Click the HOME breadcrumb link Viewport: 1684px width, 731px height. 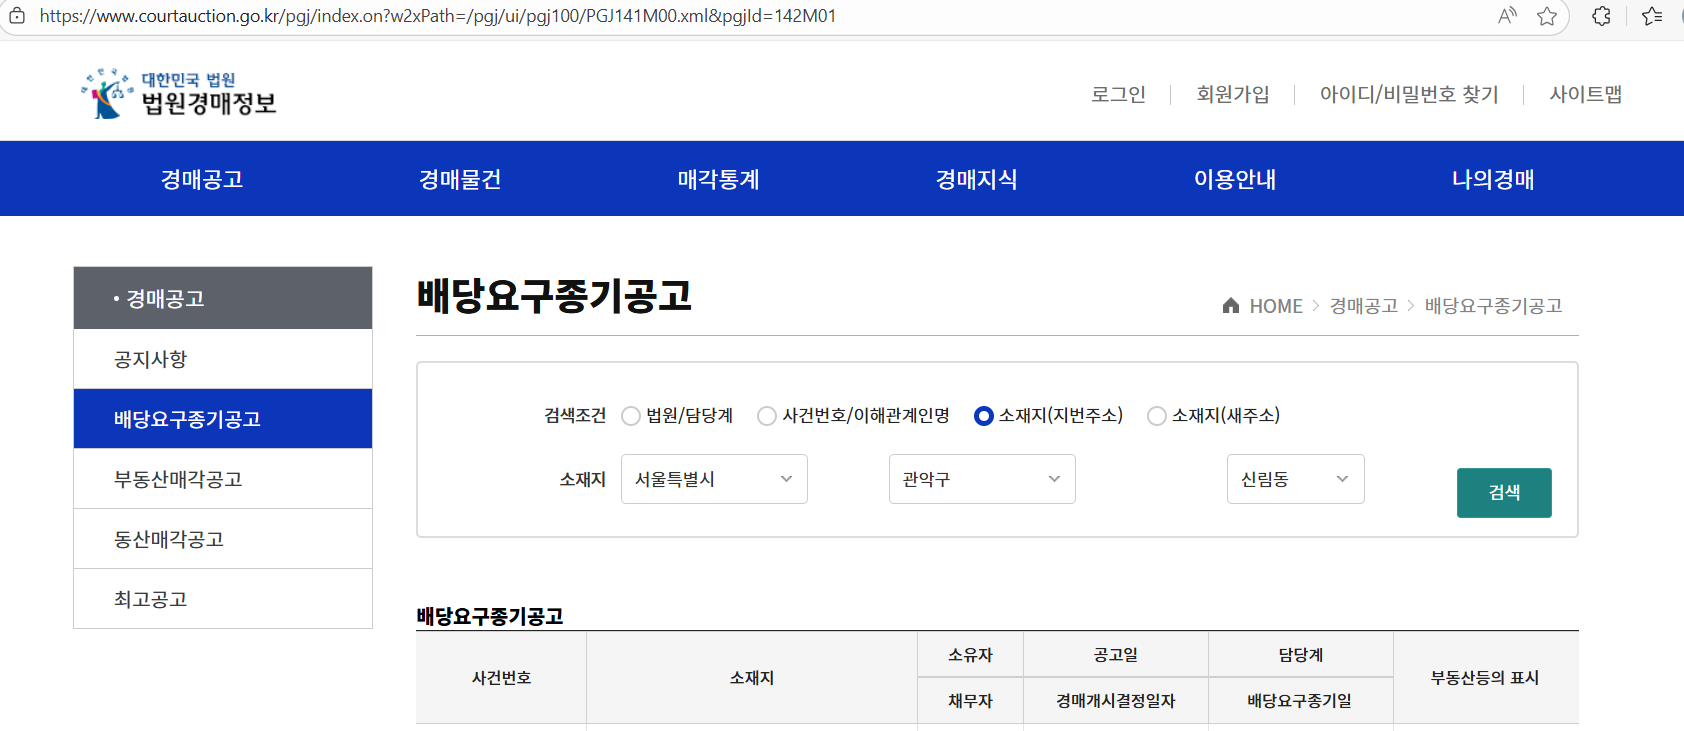[x=1276, y=306]
